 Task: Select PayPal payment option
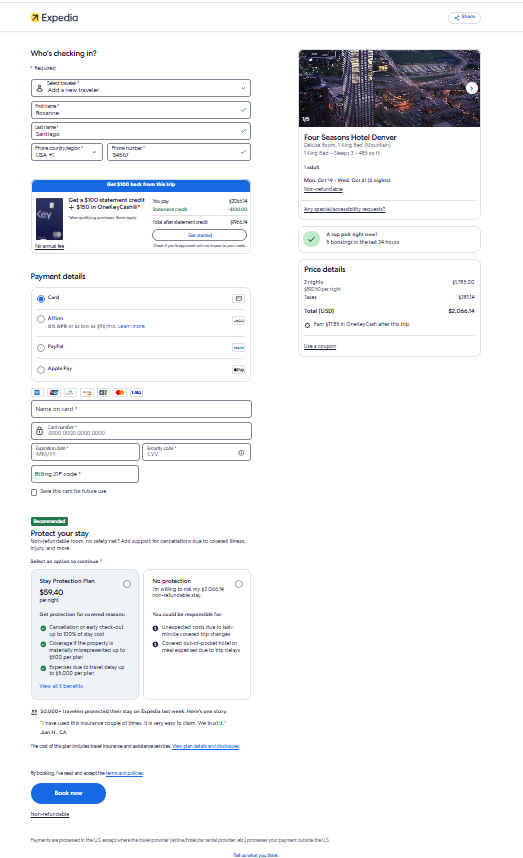point(41,348)
